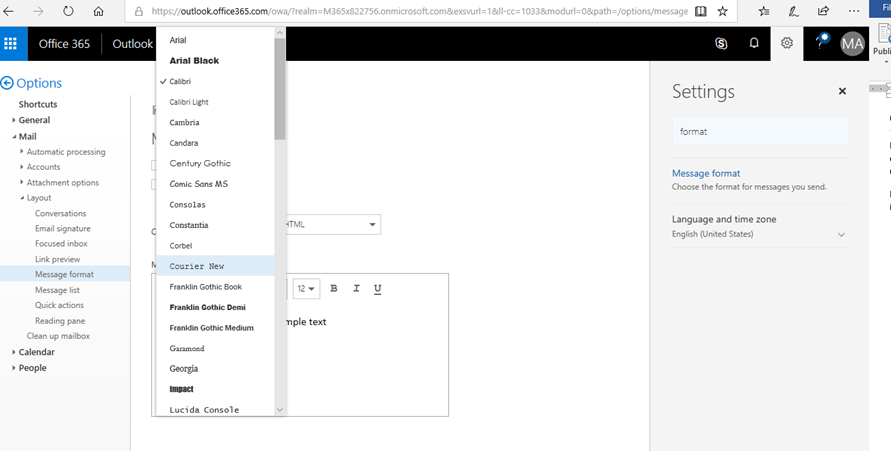The image size is (891, 451).
Task: Go back using browser back arrow
Action: click(x=9, y=11)
